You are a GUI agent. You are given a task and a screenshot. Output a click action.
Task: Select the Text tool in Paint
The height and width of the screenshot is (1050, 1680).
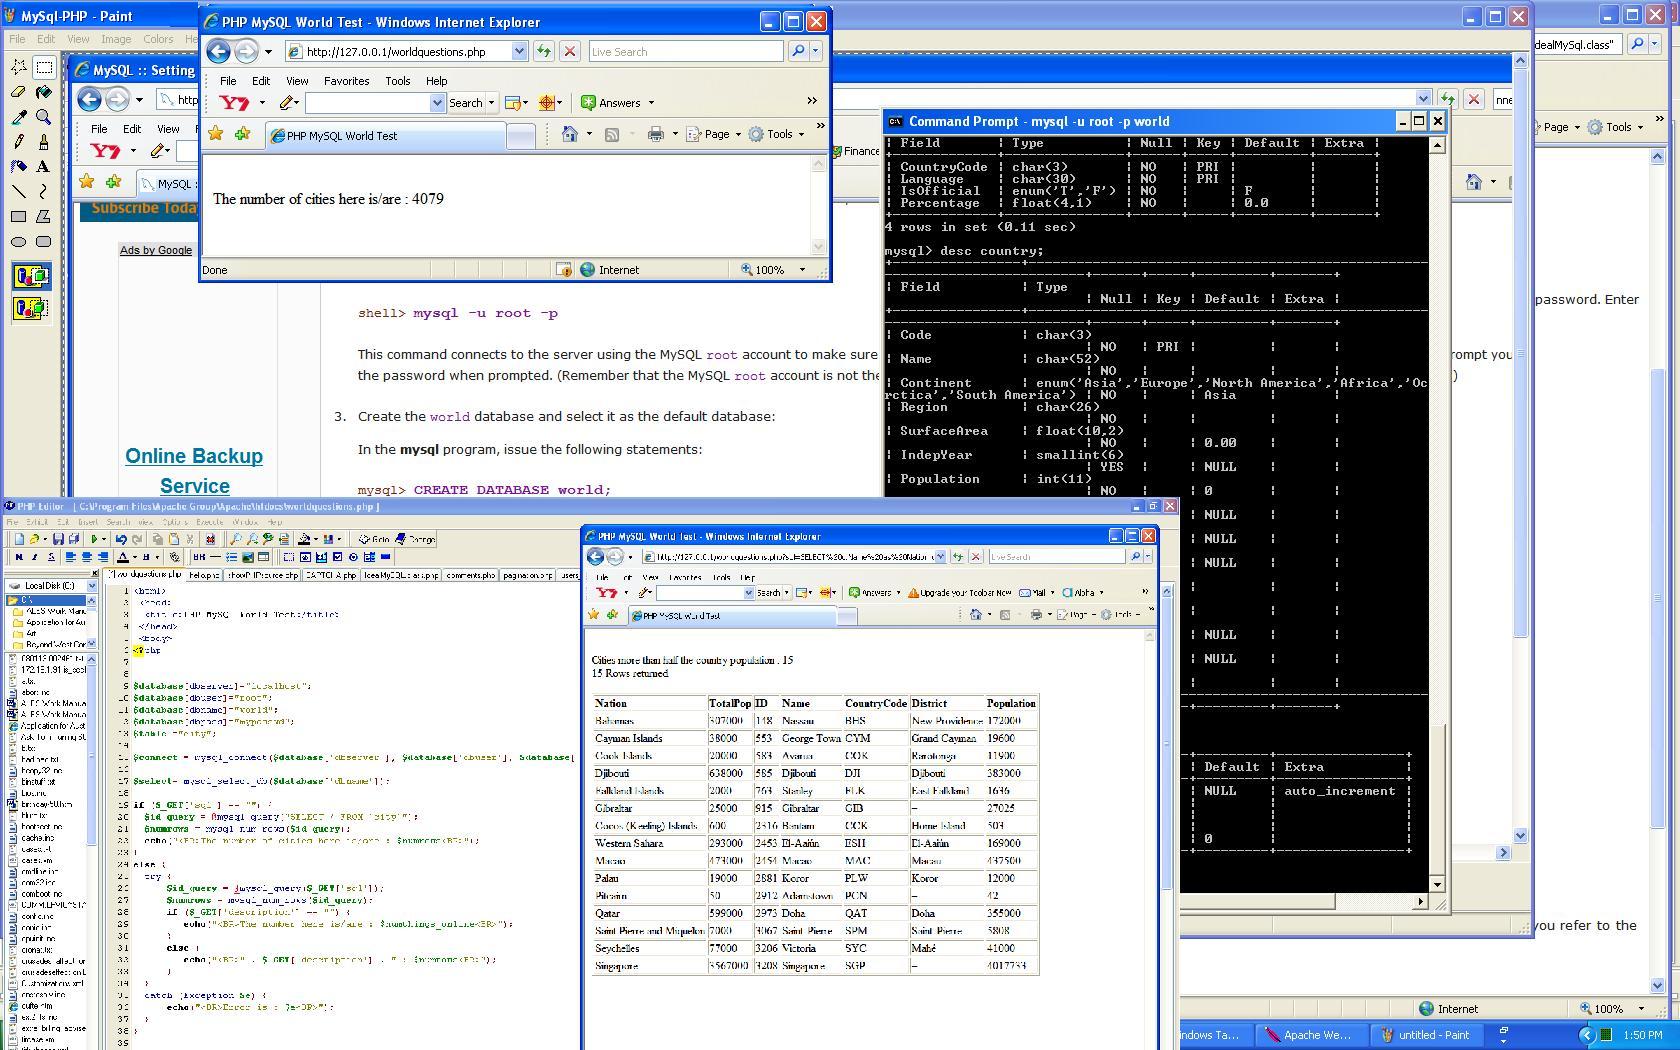click(x=43, y=167)
